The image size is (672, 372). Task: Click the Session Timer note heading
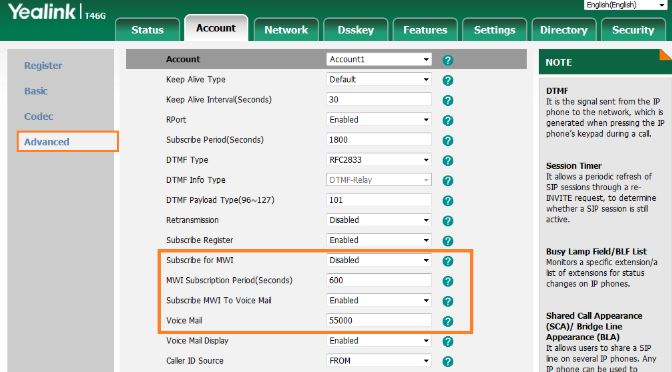pyautogui.click(x=573, y=166)
